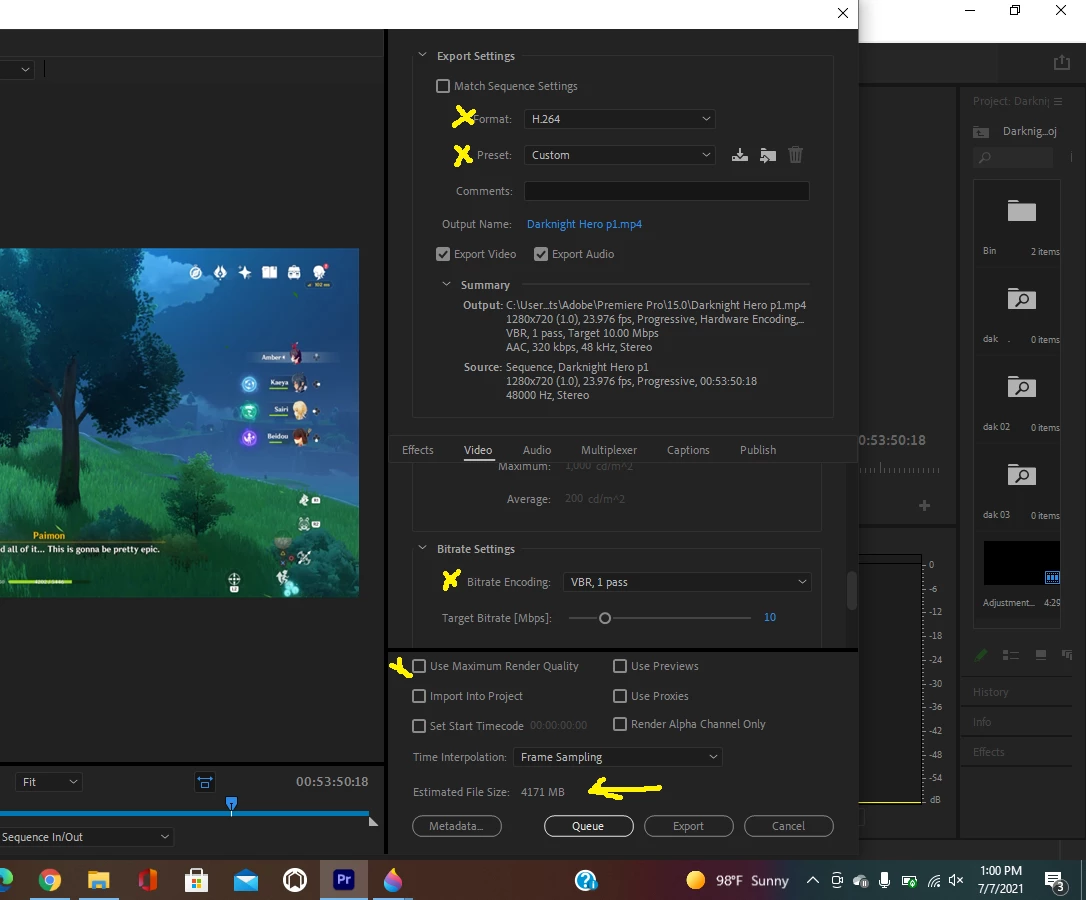Viewport: 1086px width, 900px height.
Task: Click the green pencil read/write toggle icon
Action: [x=981, y=655]
